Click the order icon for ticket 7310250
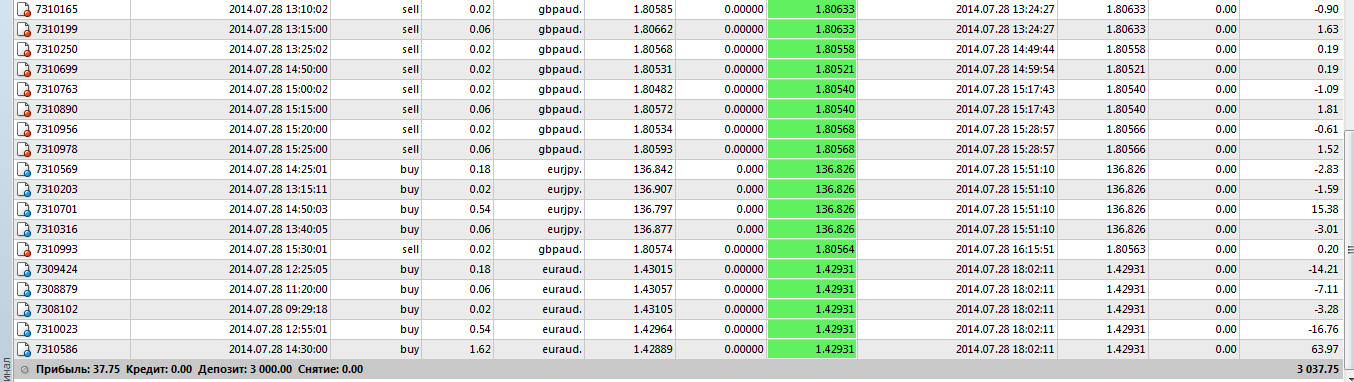 click(x=24, y=49)
